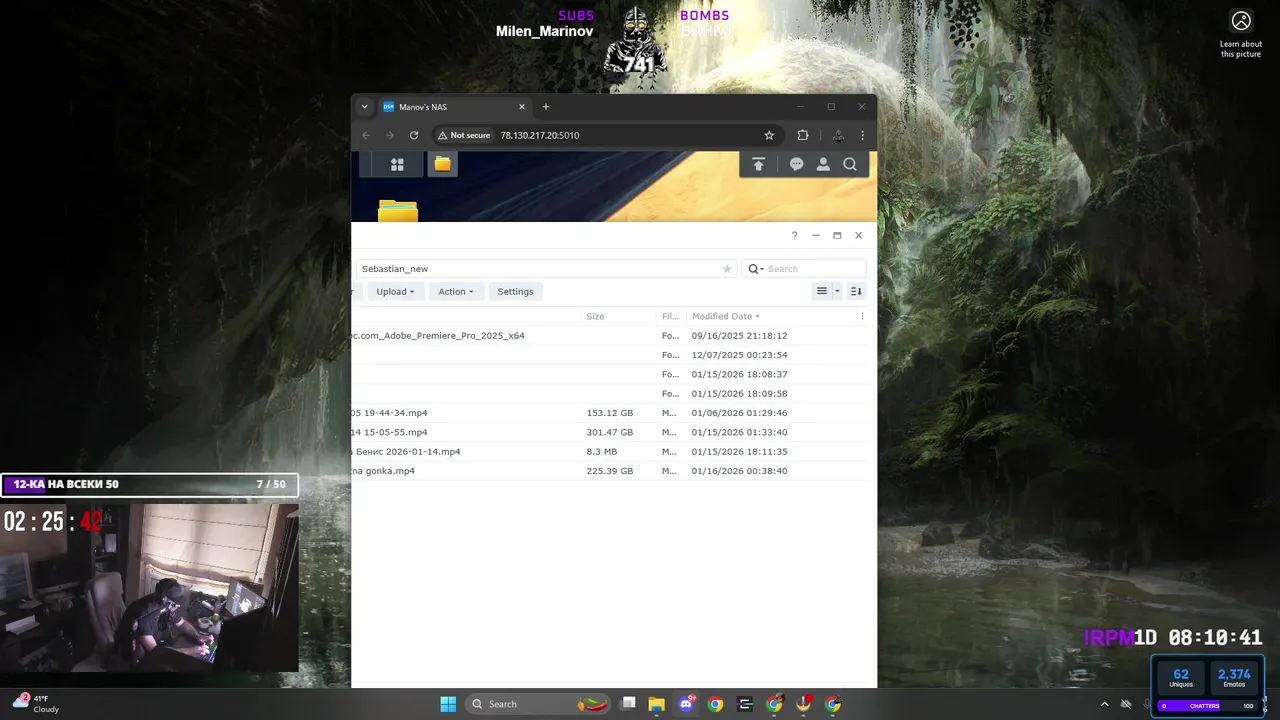Screen dimensions: 1280x720
Task: Click the 01/15/2026 18:08:37 date cell
Action: (739, 374)
